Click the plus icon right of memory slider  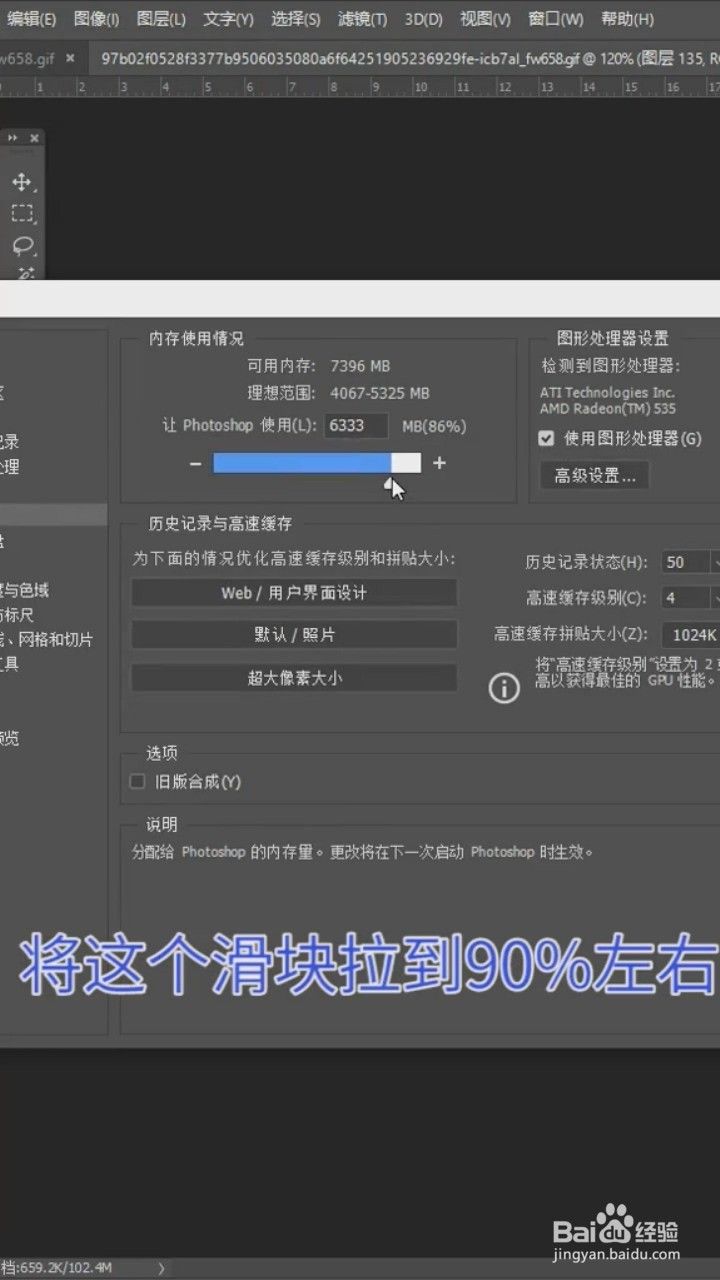pos(439,463)
